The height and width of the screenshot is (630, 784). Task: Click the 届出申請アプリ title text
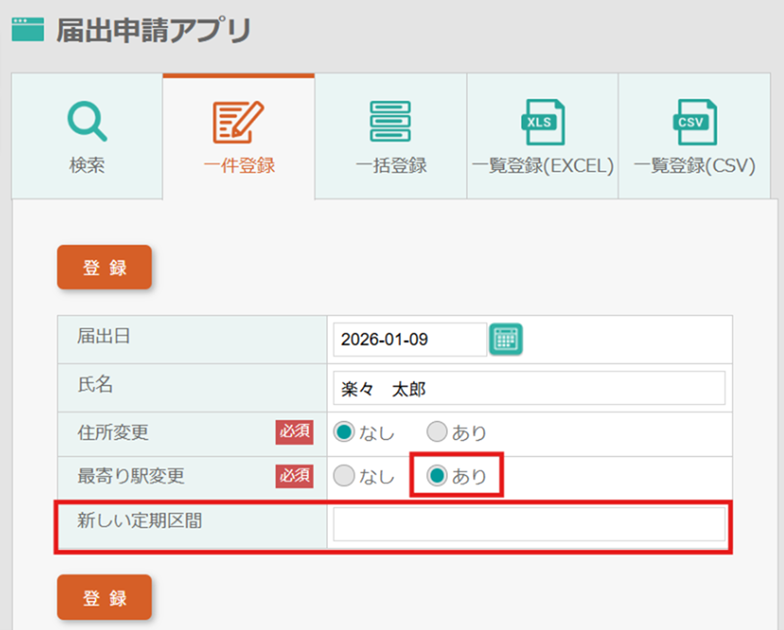click(153, 30)
